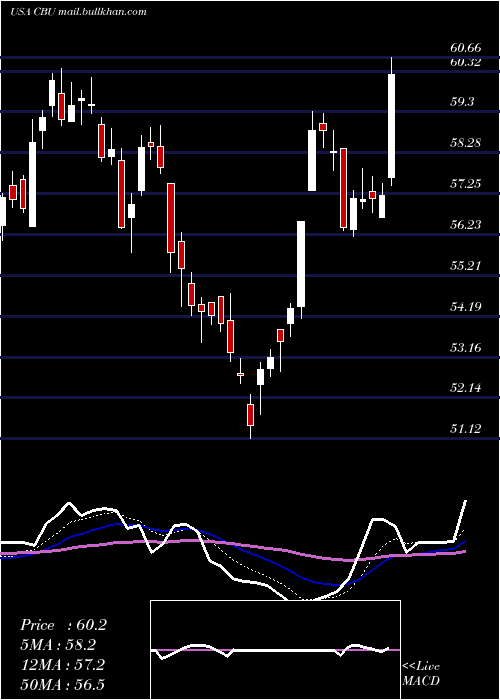Click the '5MA : 58.2' readout
Screen dimensions: 500x700
pos(58,645)
